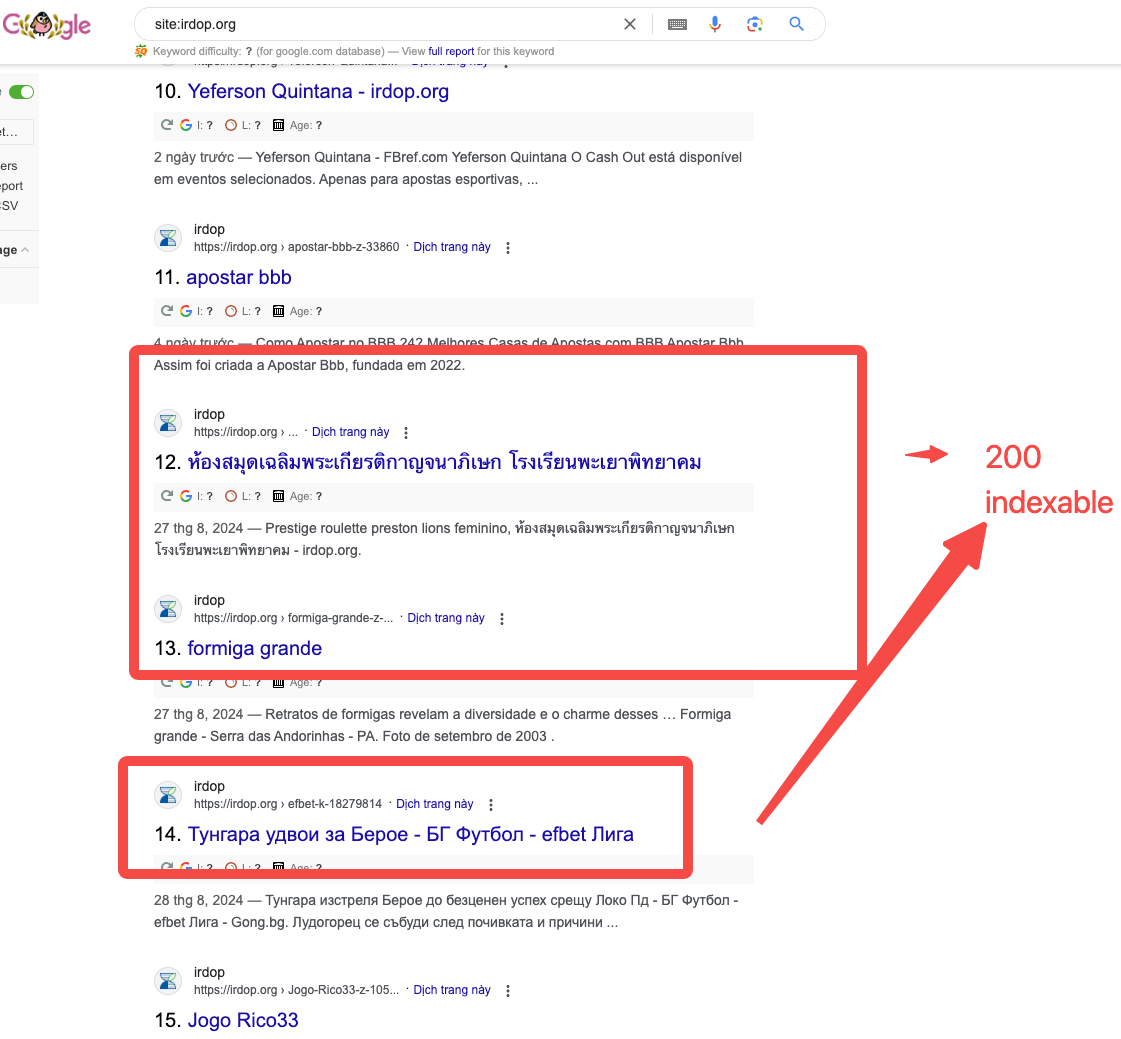This screenshot has width=1121, height=1039.
Task: Click Age archive icon under Yeferson Quintana result
Action: (x=278, y=125)
